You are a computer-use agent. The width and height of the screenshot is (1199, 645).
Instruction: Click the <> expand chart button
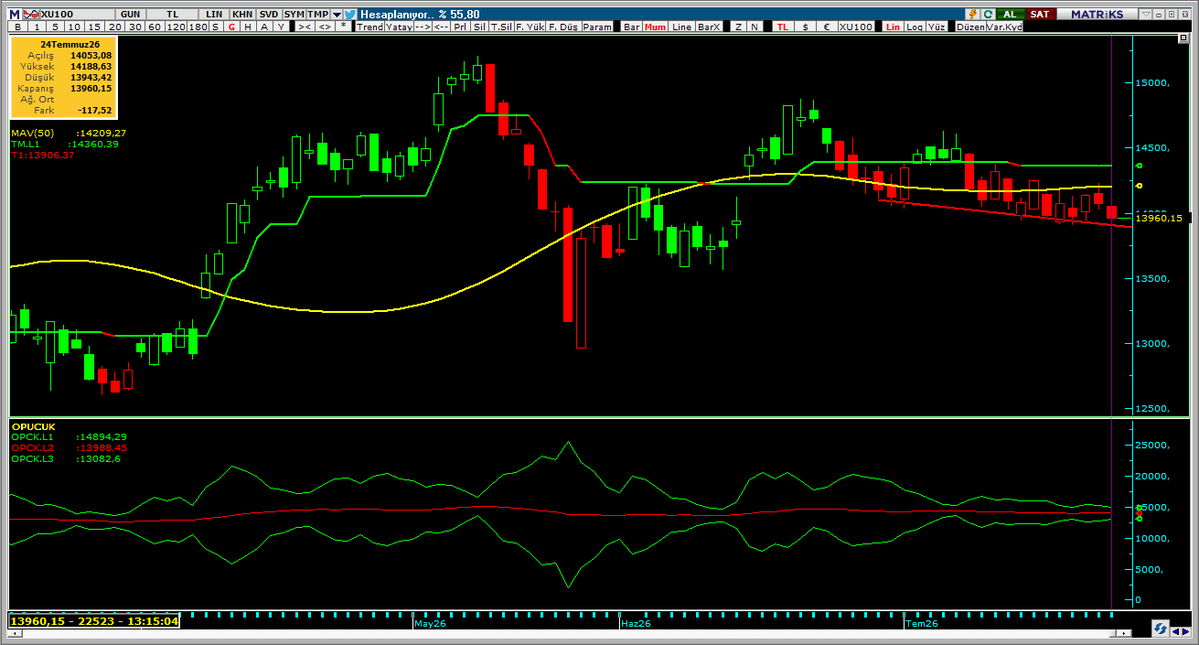click(325, 27)
